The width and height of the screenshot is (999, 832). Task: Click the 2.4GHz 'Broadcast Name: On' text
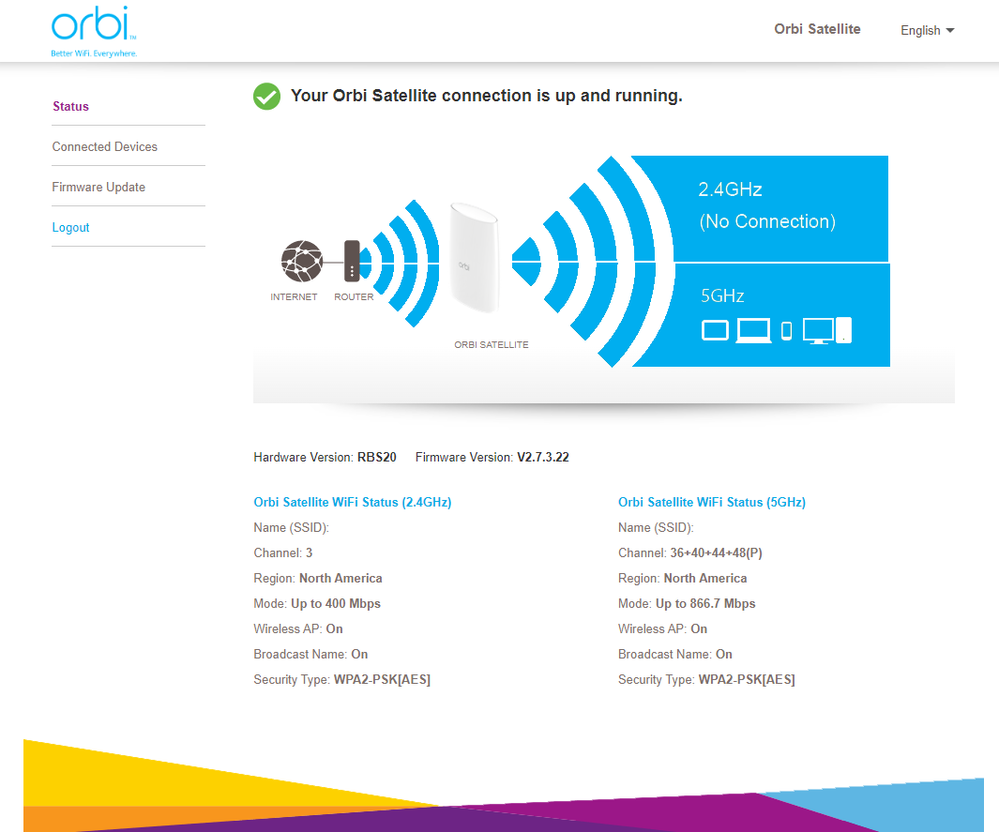[311, 654]
